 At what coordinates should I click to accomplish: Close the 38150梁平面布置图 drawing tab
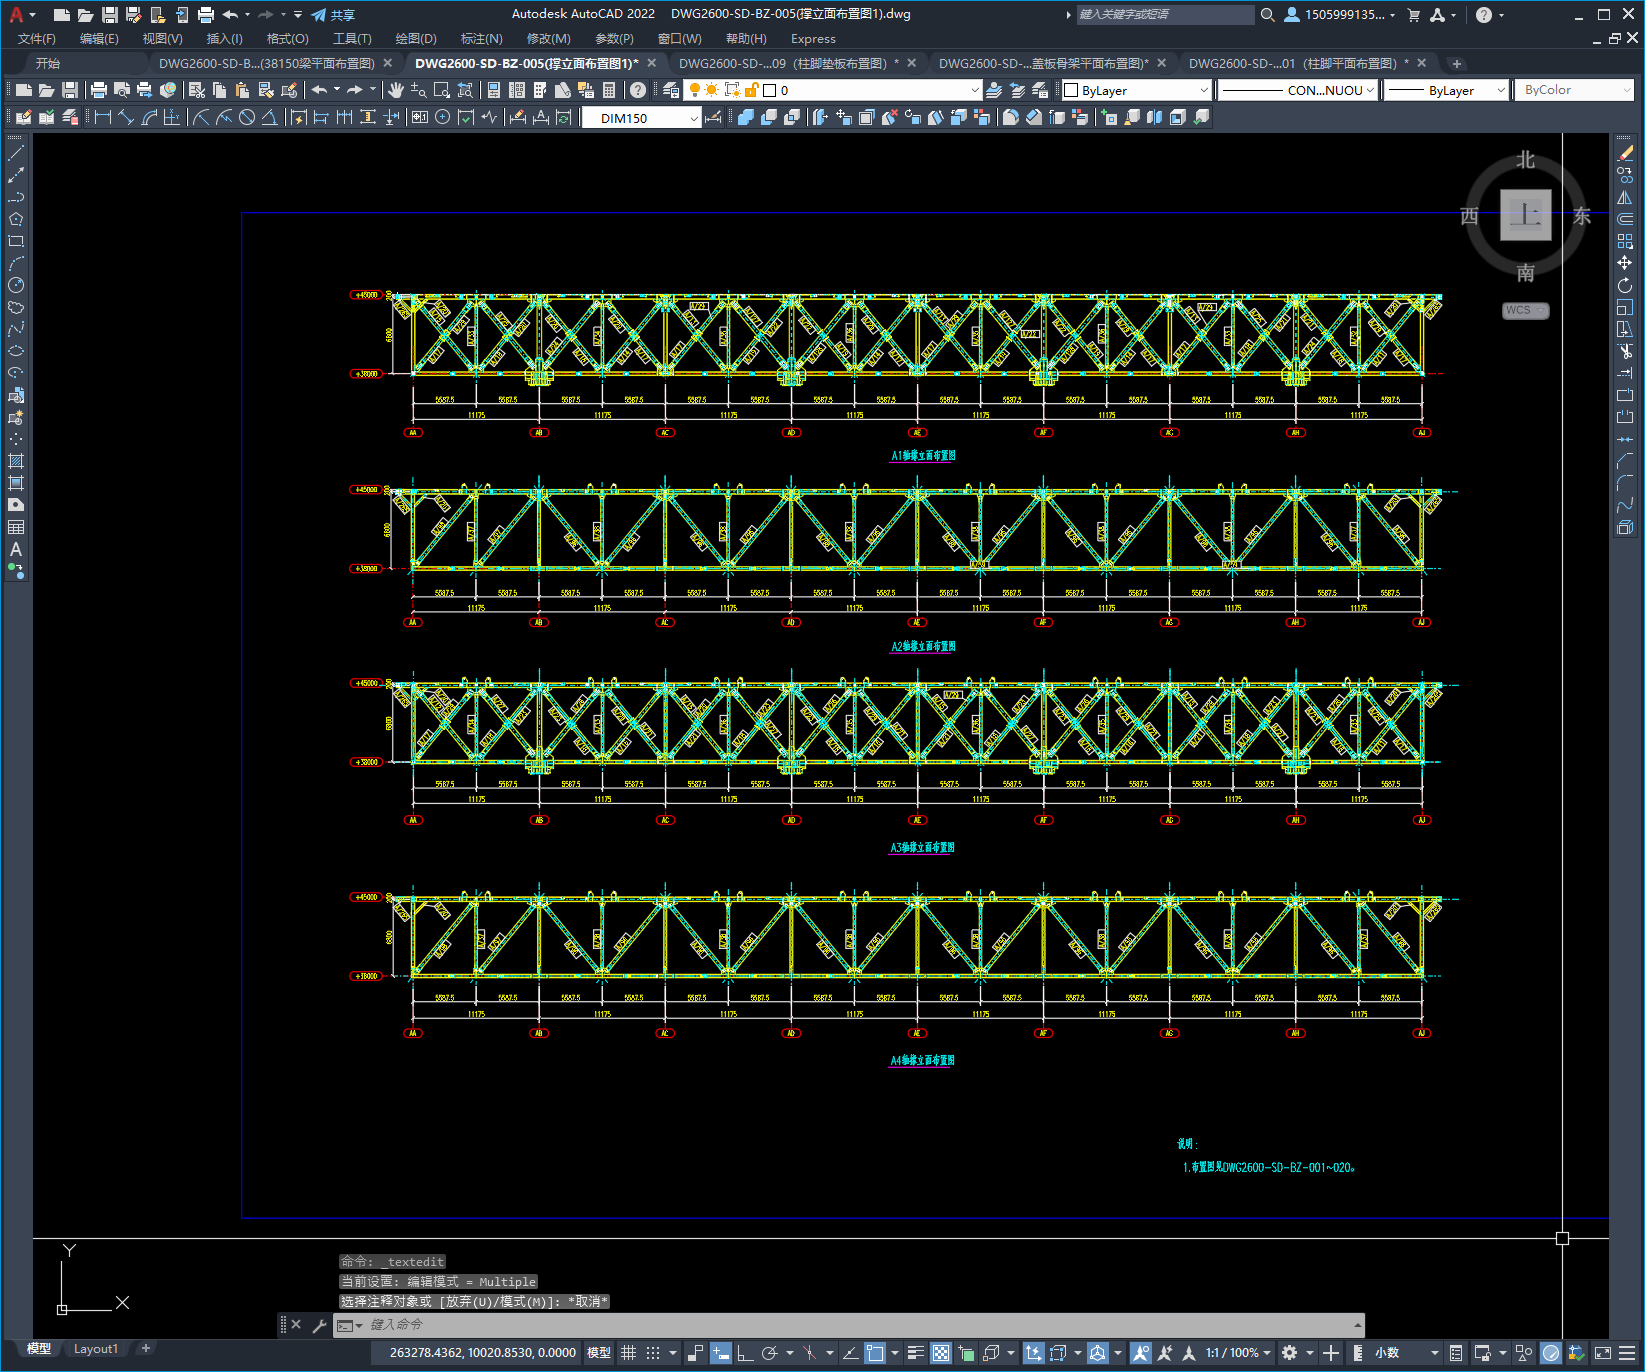(388, 63)
